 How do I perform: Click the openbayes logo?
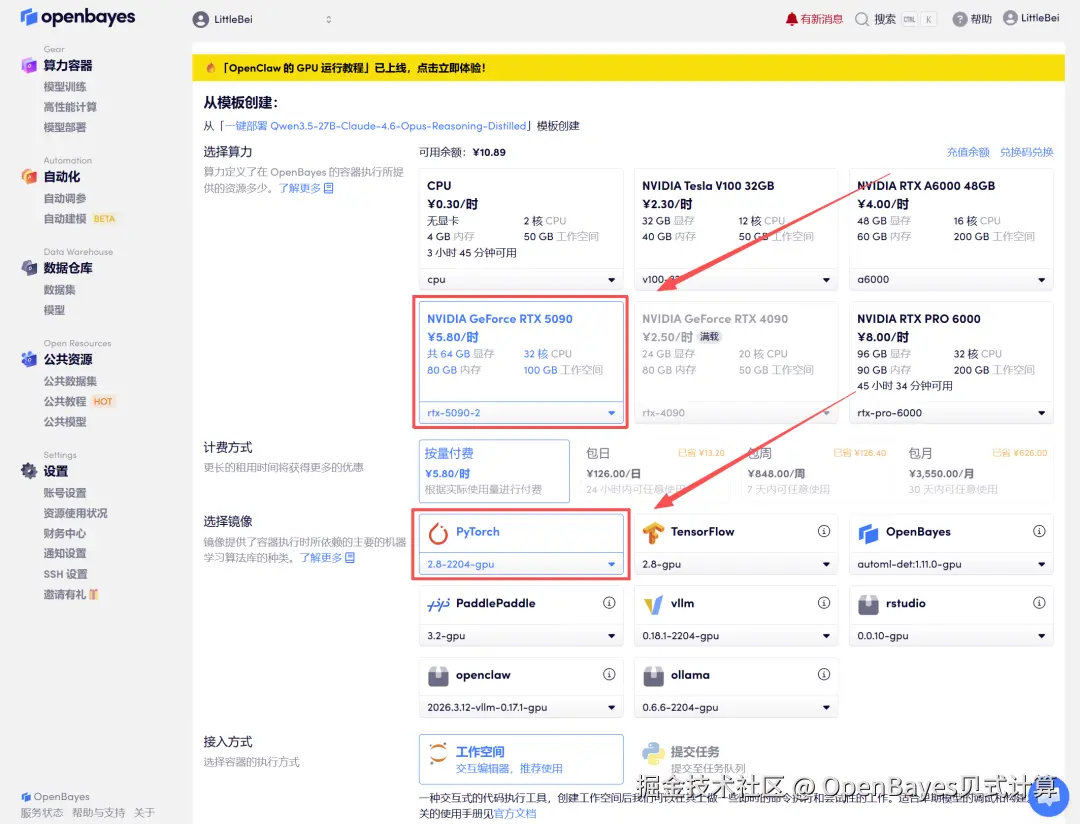point(78,17)
